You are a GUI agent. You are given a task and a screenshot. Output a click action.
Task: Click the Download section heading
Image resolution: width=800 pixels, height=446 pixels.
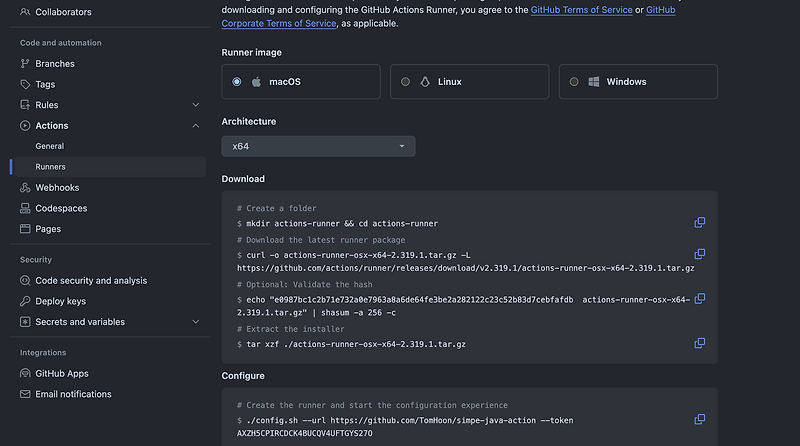[x=243, y=179]
